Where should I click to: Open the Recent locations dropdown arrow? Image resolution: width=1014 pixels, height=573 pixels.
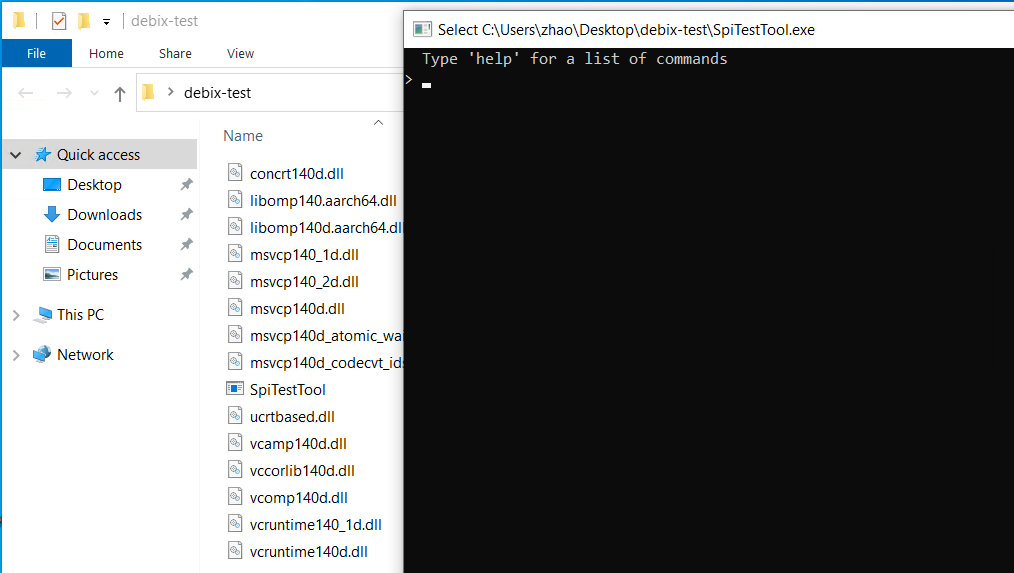[x=94, y=93]
